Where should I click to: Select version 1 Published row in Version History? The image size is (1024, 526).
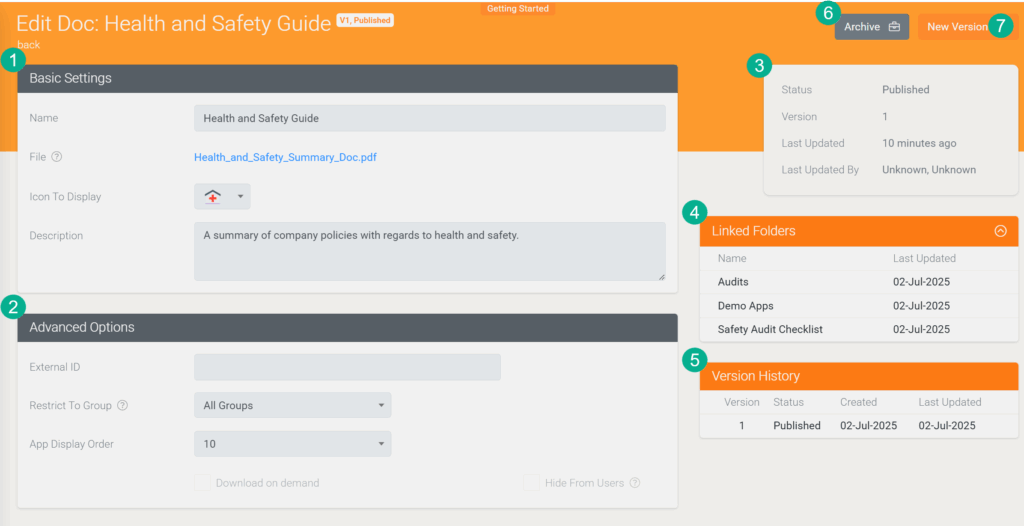click(x=859, y=425)
